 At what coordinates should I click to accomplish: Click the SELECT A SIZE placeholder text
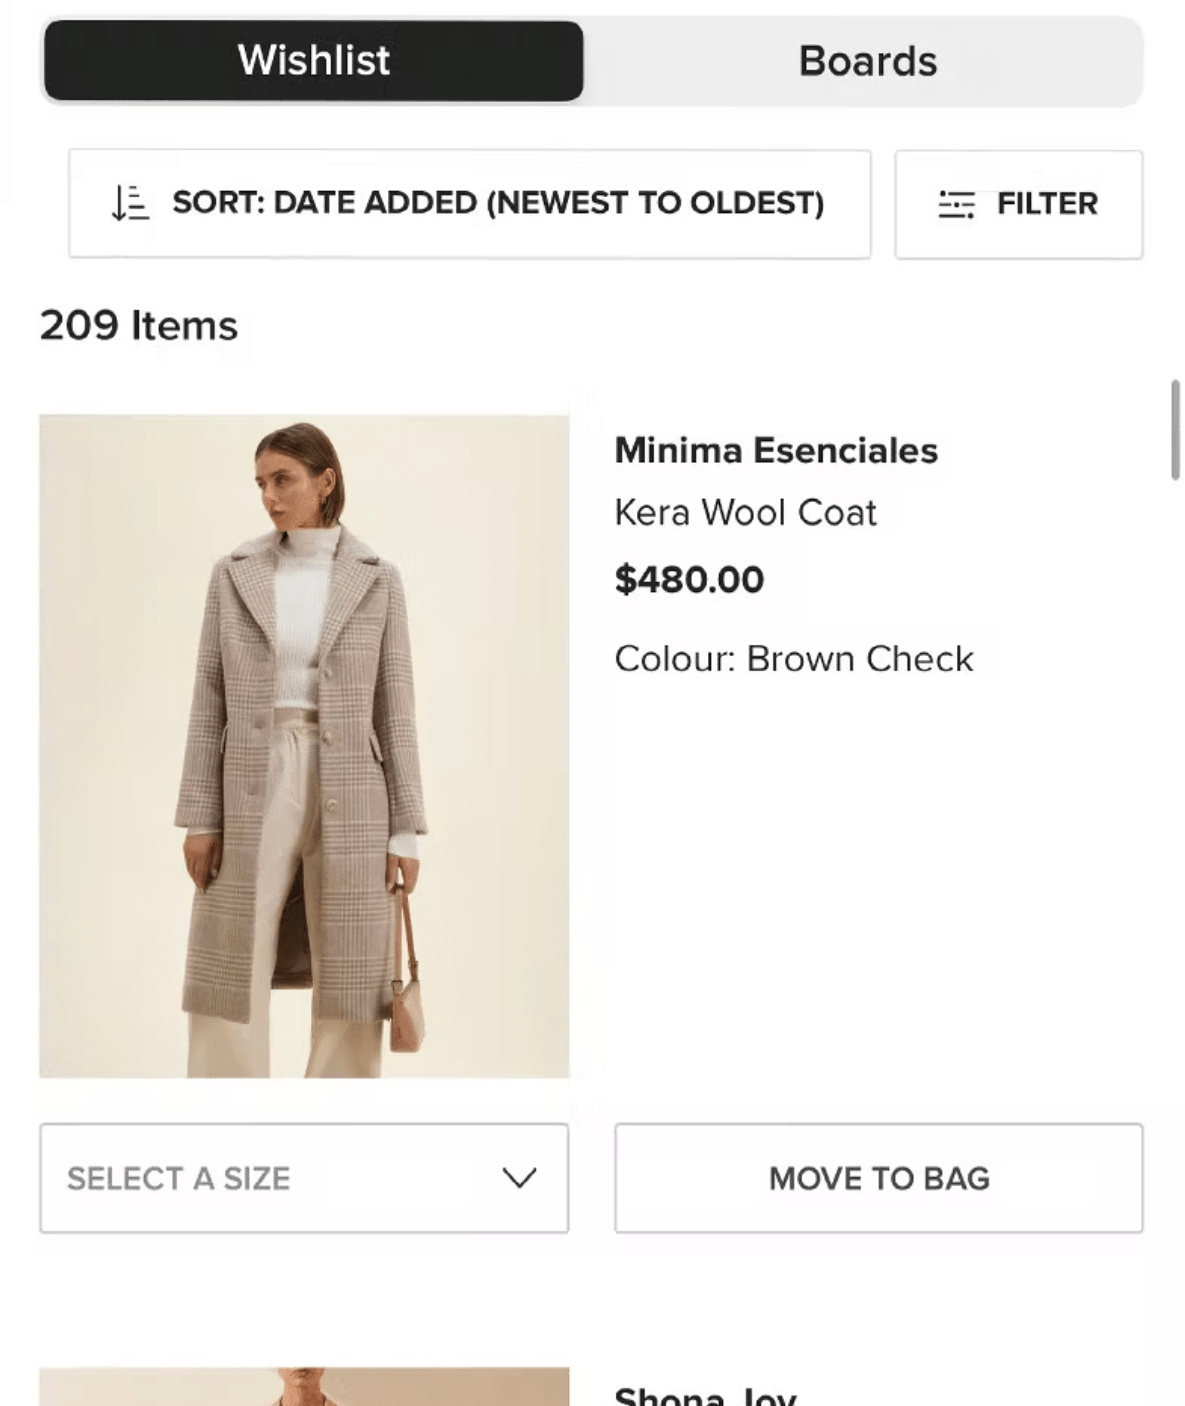[x=178, y=1178]
